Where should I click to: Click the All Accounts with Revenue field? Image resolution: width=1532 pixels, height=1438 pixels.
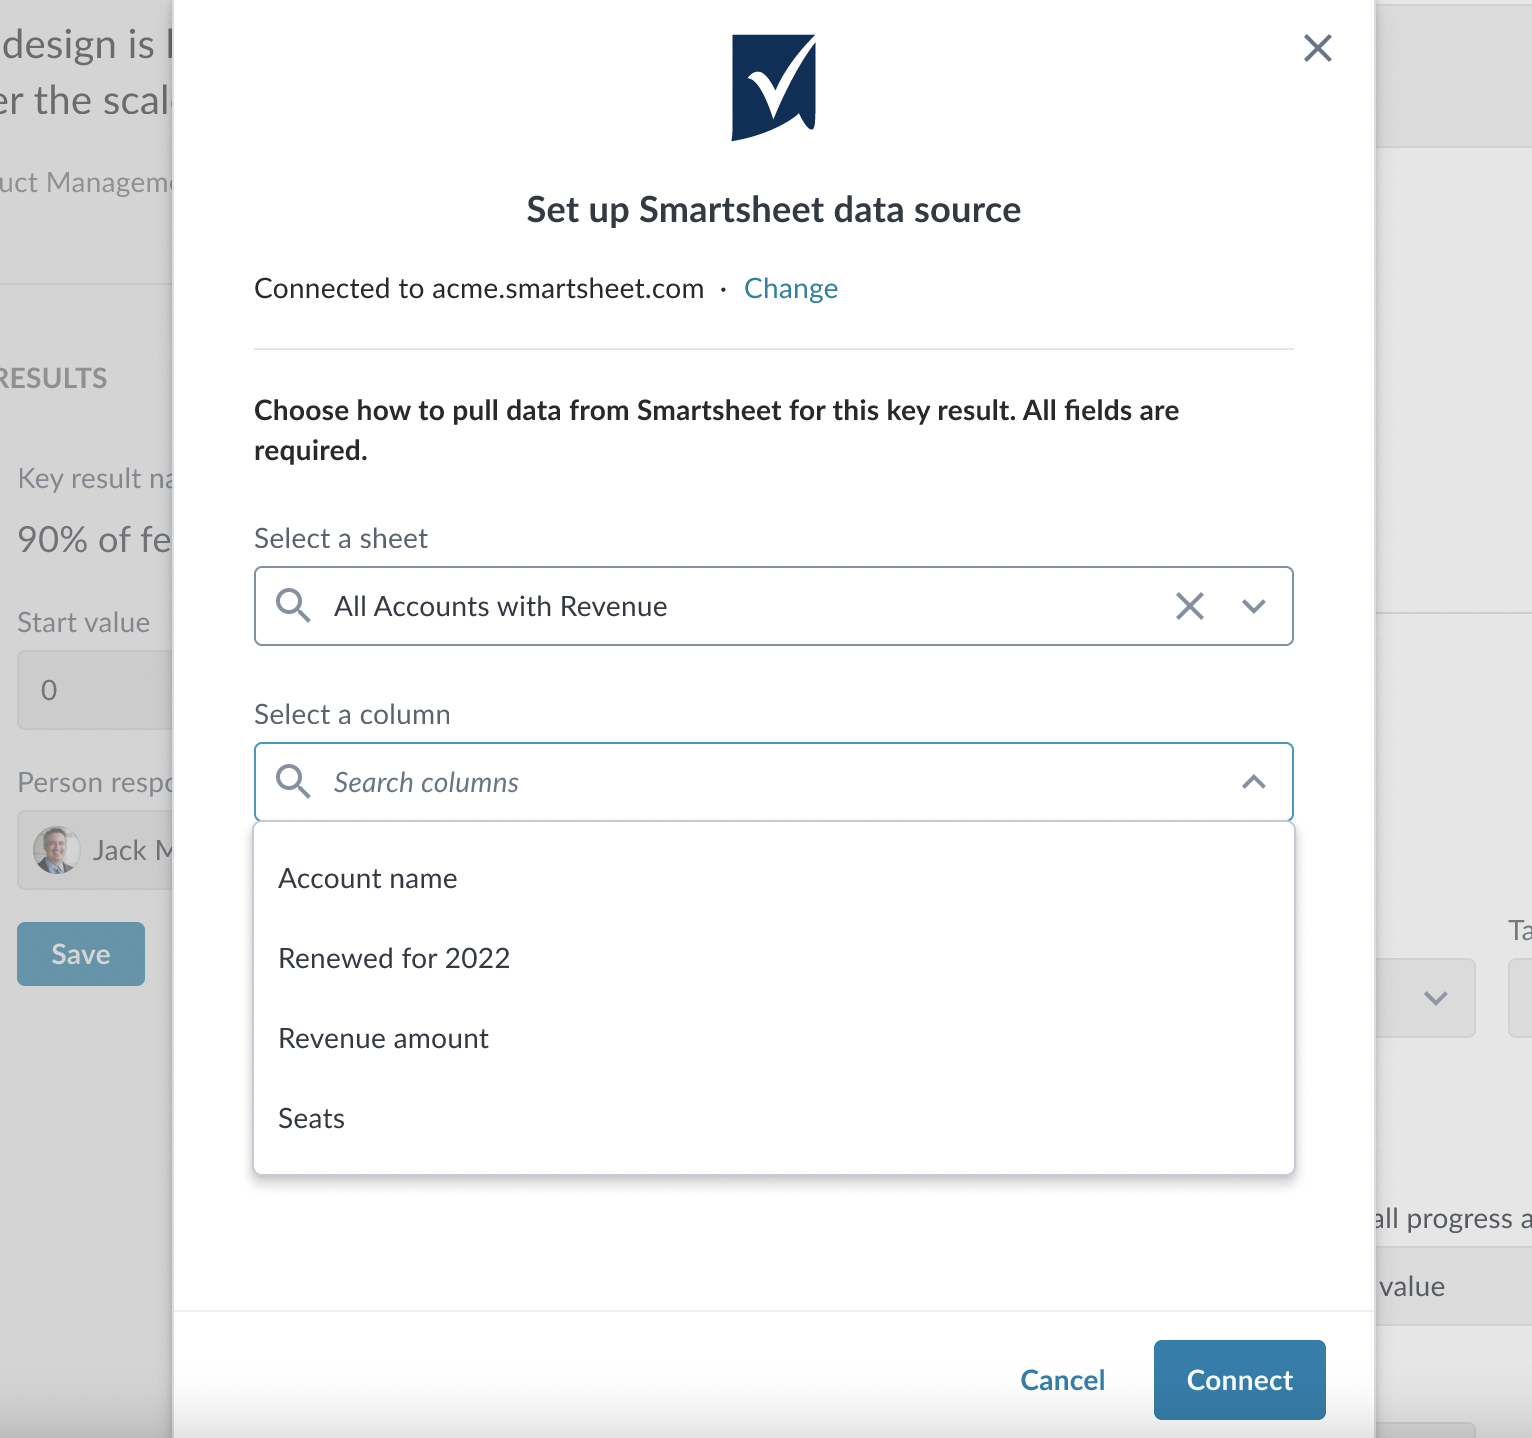774,606
